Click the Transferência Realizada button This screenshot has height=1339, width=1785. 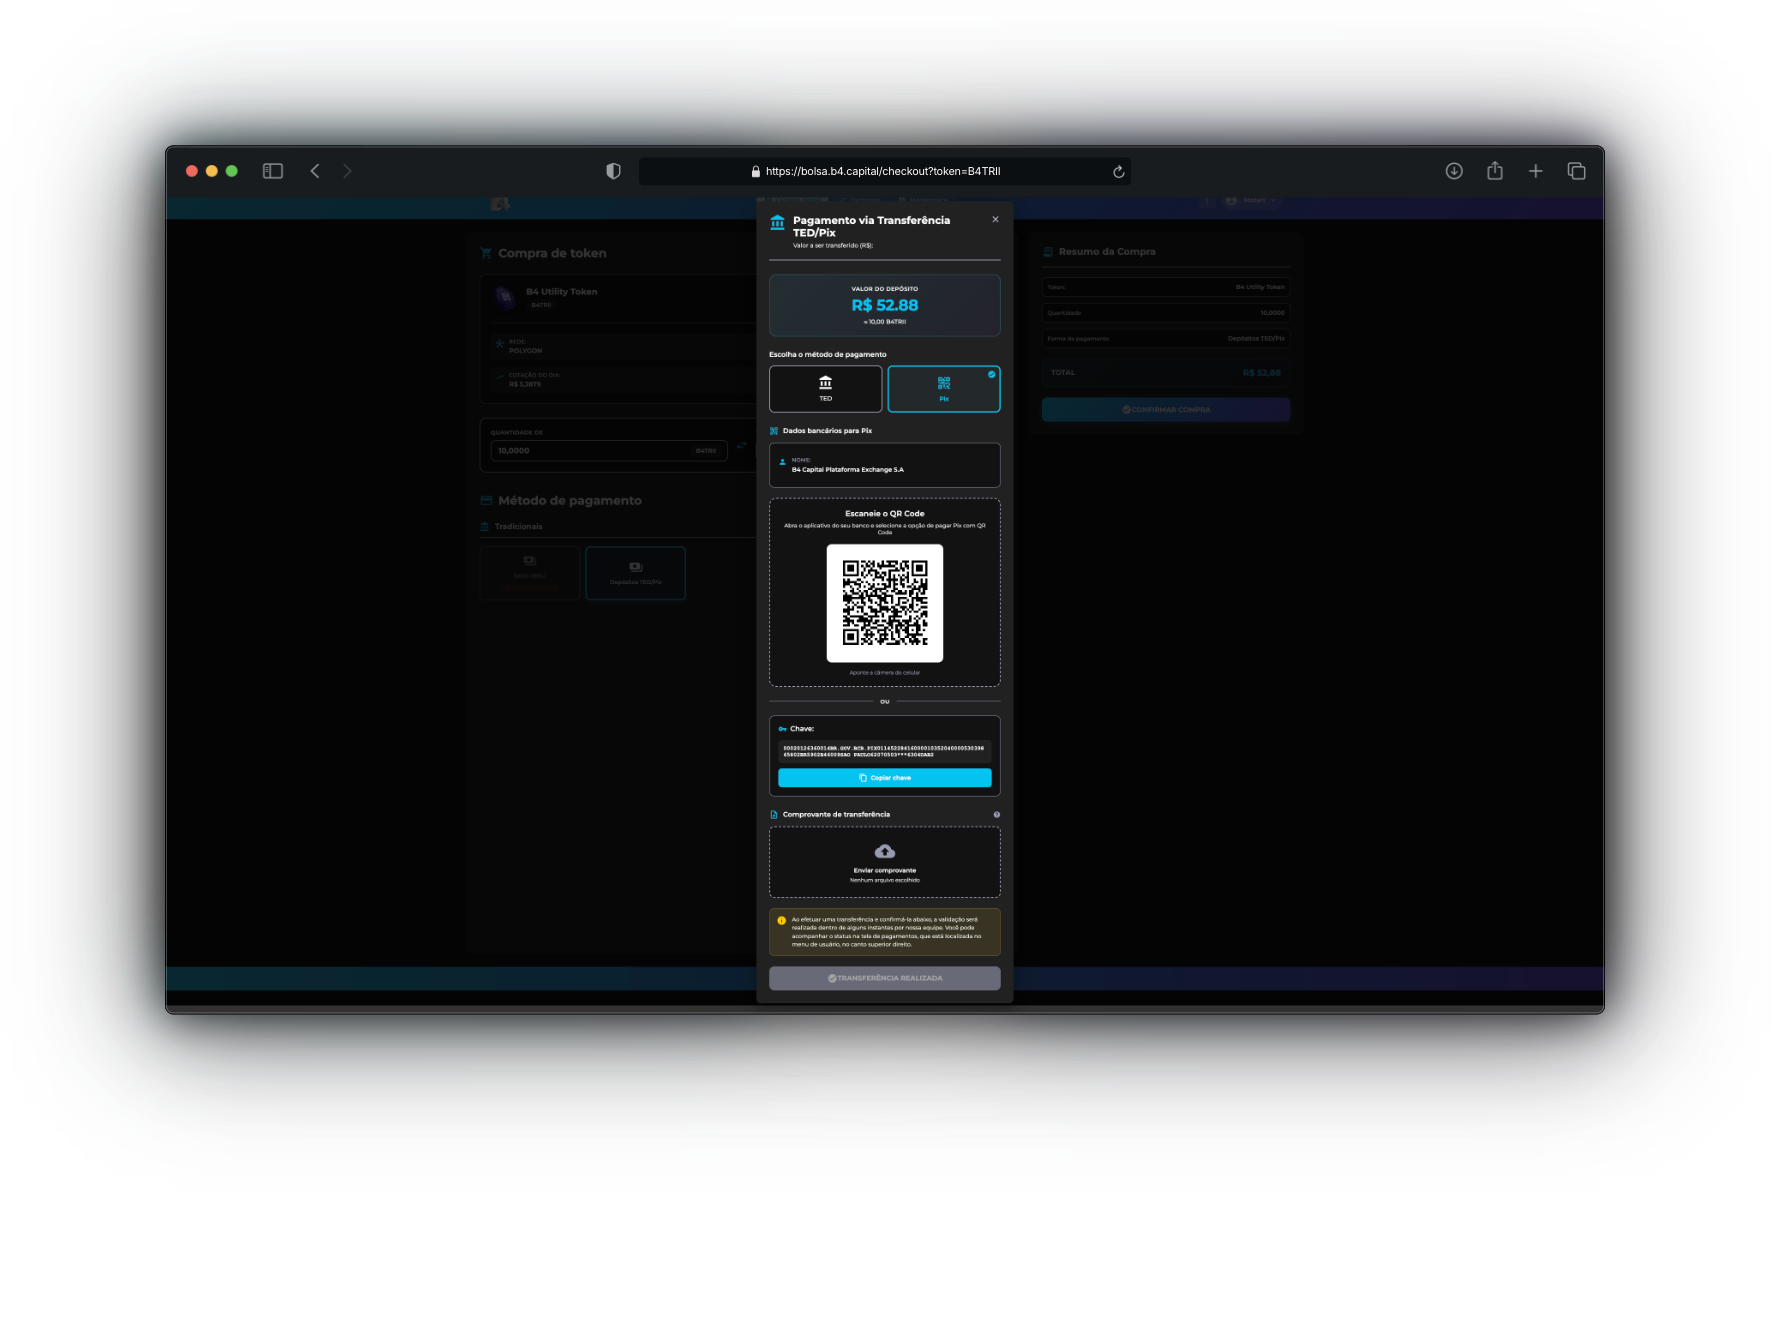(x=884, y=978)
